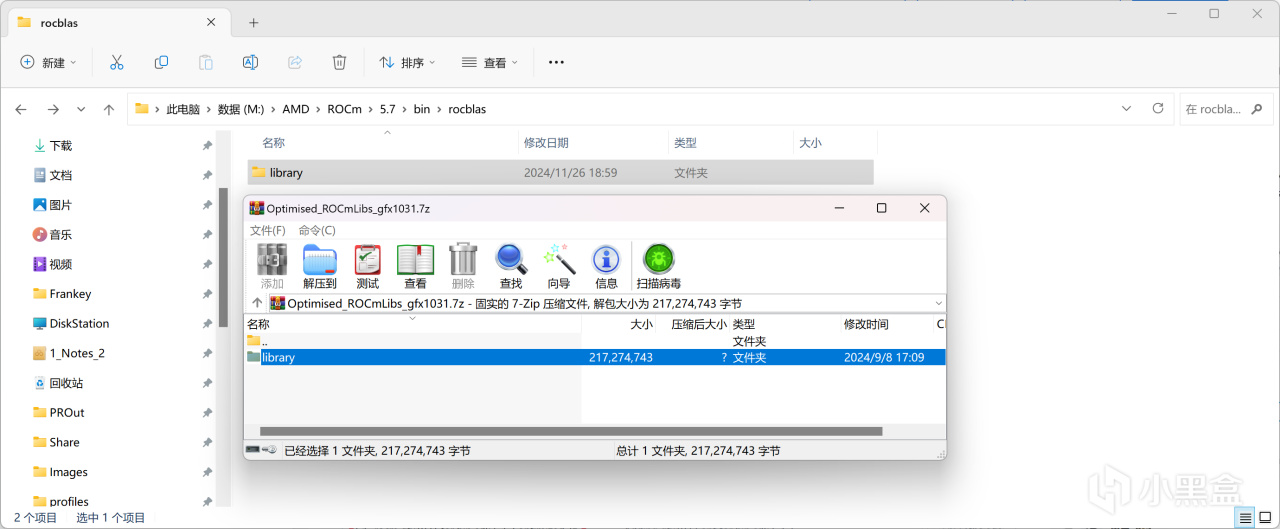Click the Explorer Up-one-level arrow
The image size is (1280, 529).
(109, 109)
